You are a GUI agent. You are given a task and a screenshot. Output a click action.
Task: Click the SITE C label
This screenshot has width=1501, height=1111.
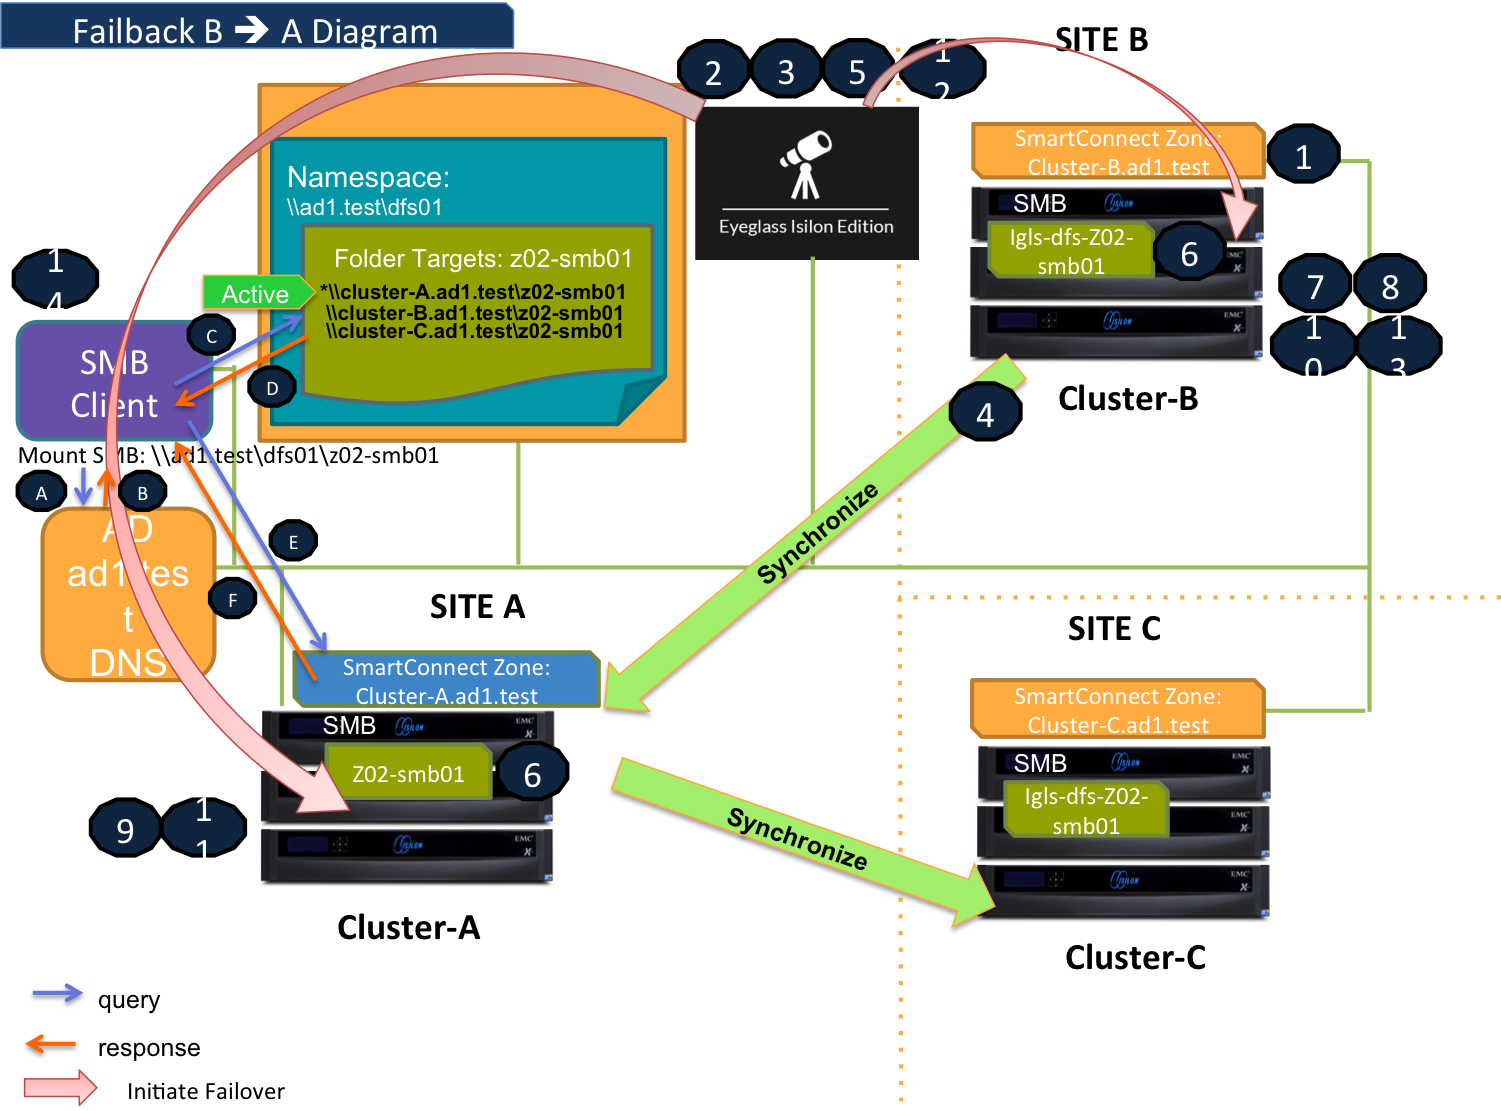point(1114,628)
